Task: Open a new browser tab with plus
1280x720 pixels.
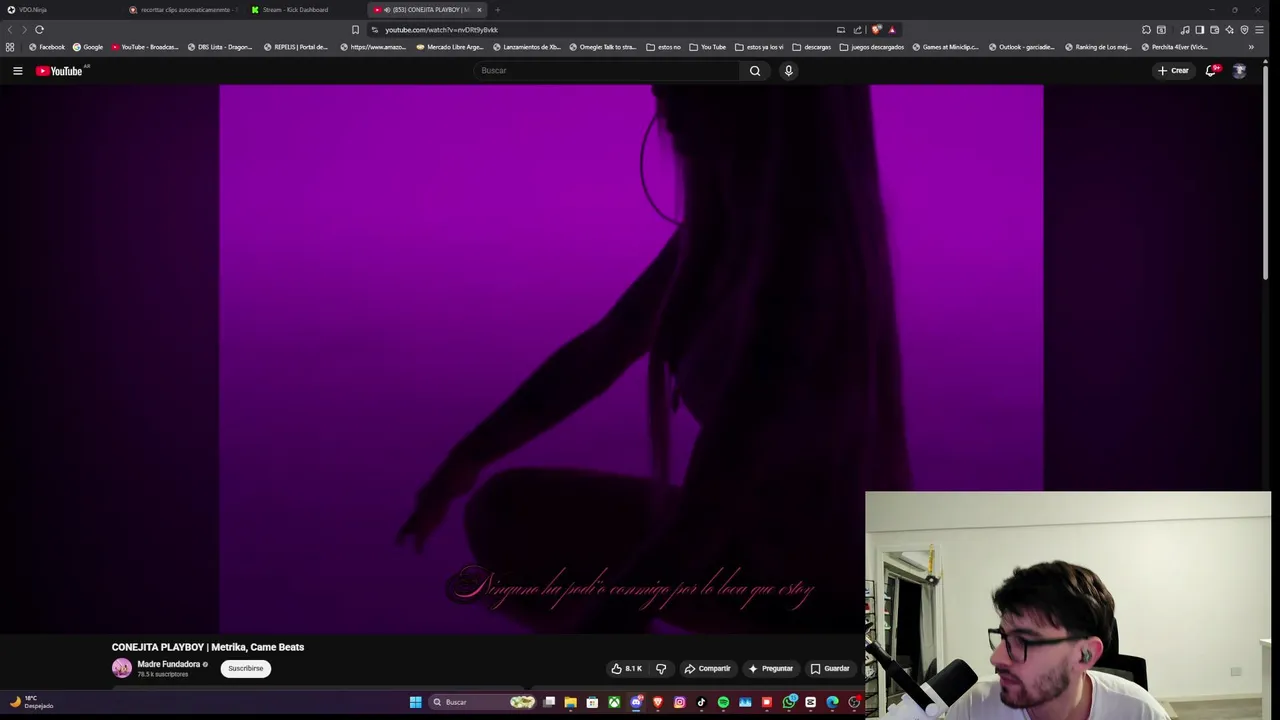Action: [x=497, y=10]
